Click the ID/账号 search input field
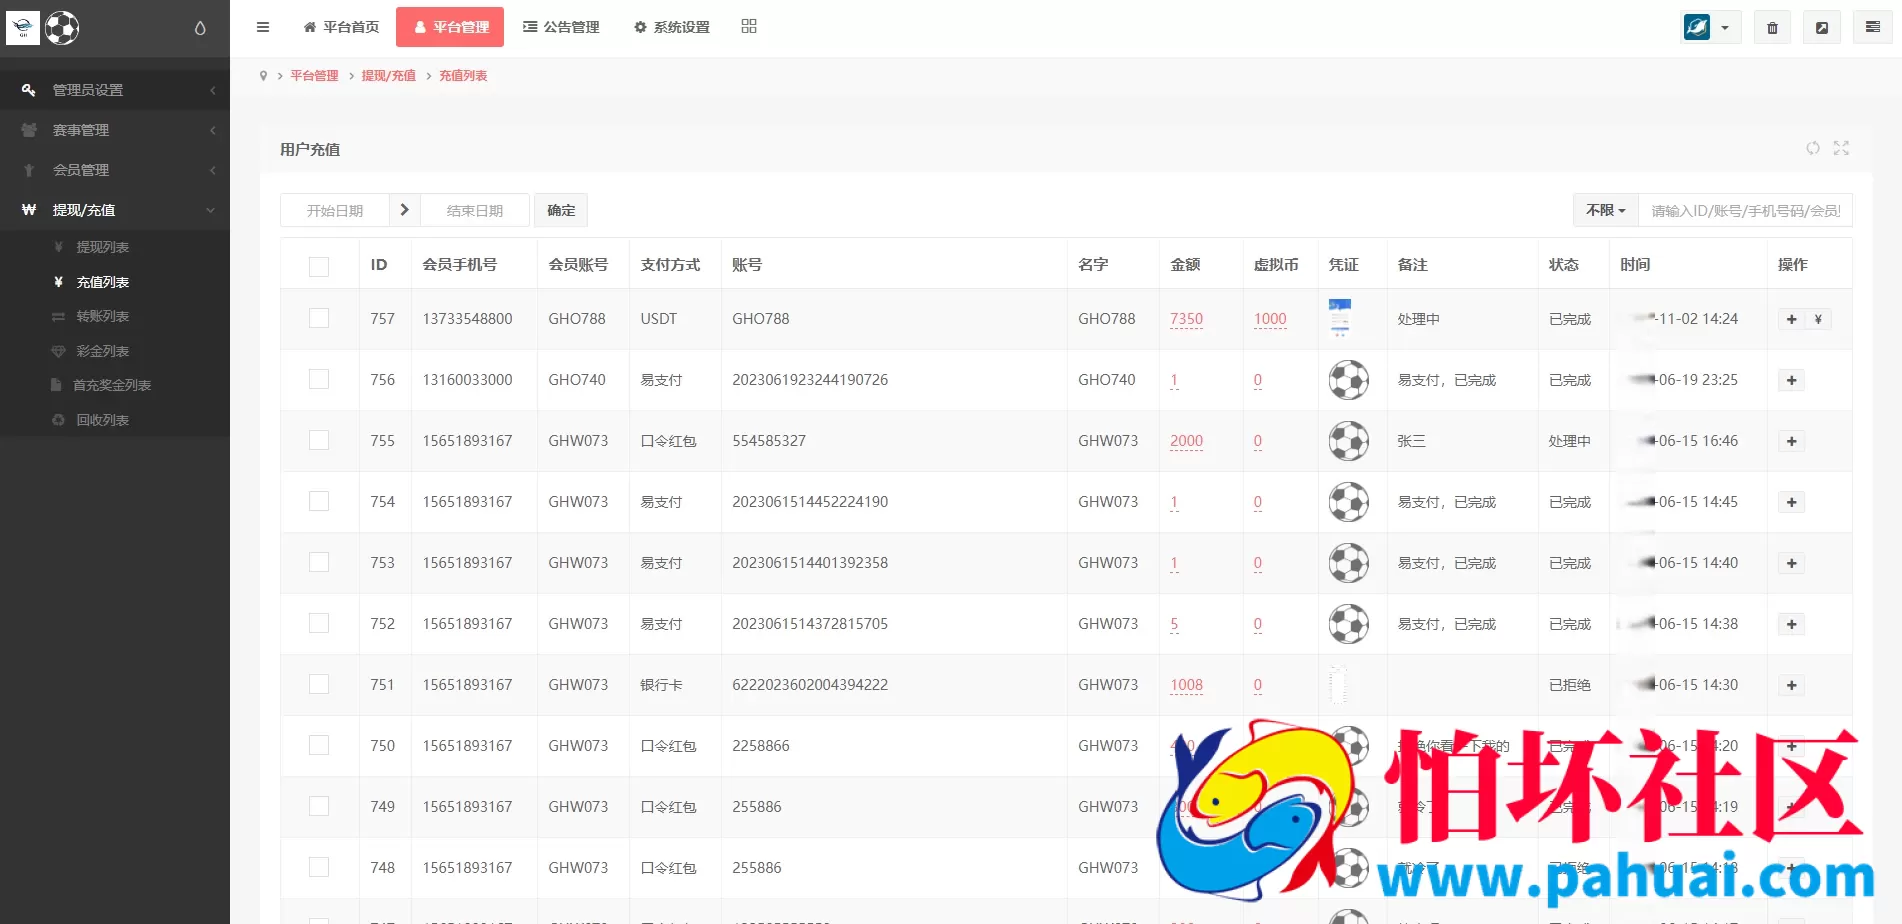The image size is (1902, 924). pos(1745,210)
